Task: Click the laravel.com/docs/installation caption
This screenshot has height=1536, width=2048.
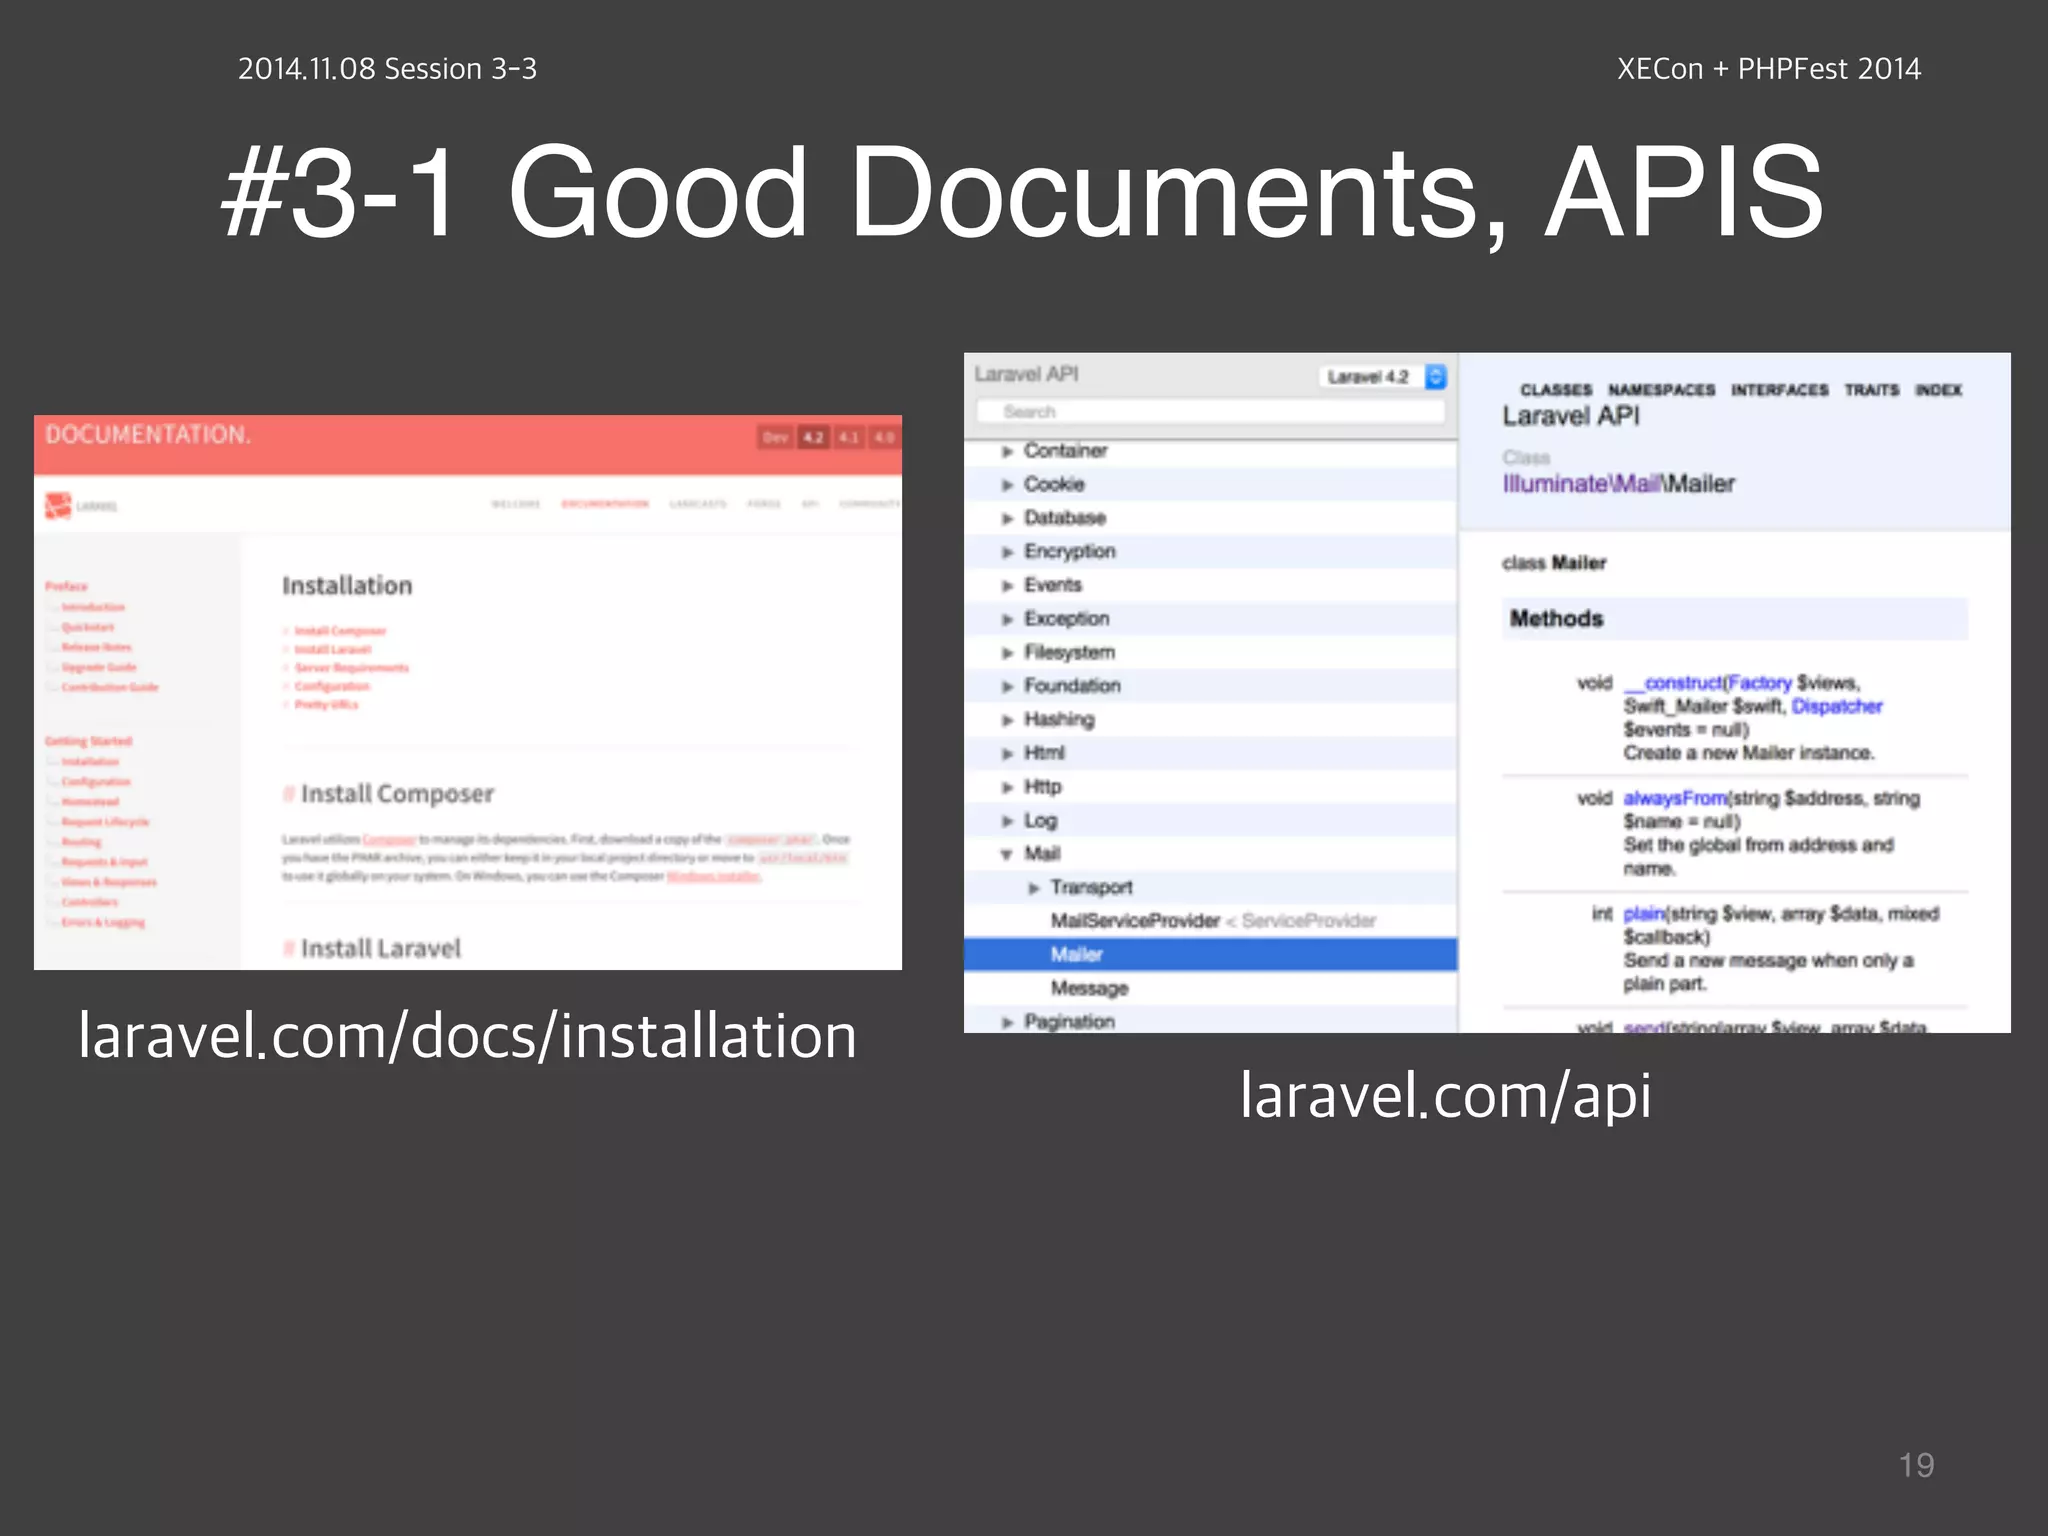Action: [x=467, y=1037]
